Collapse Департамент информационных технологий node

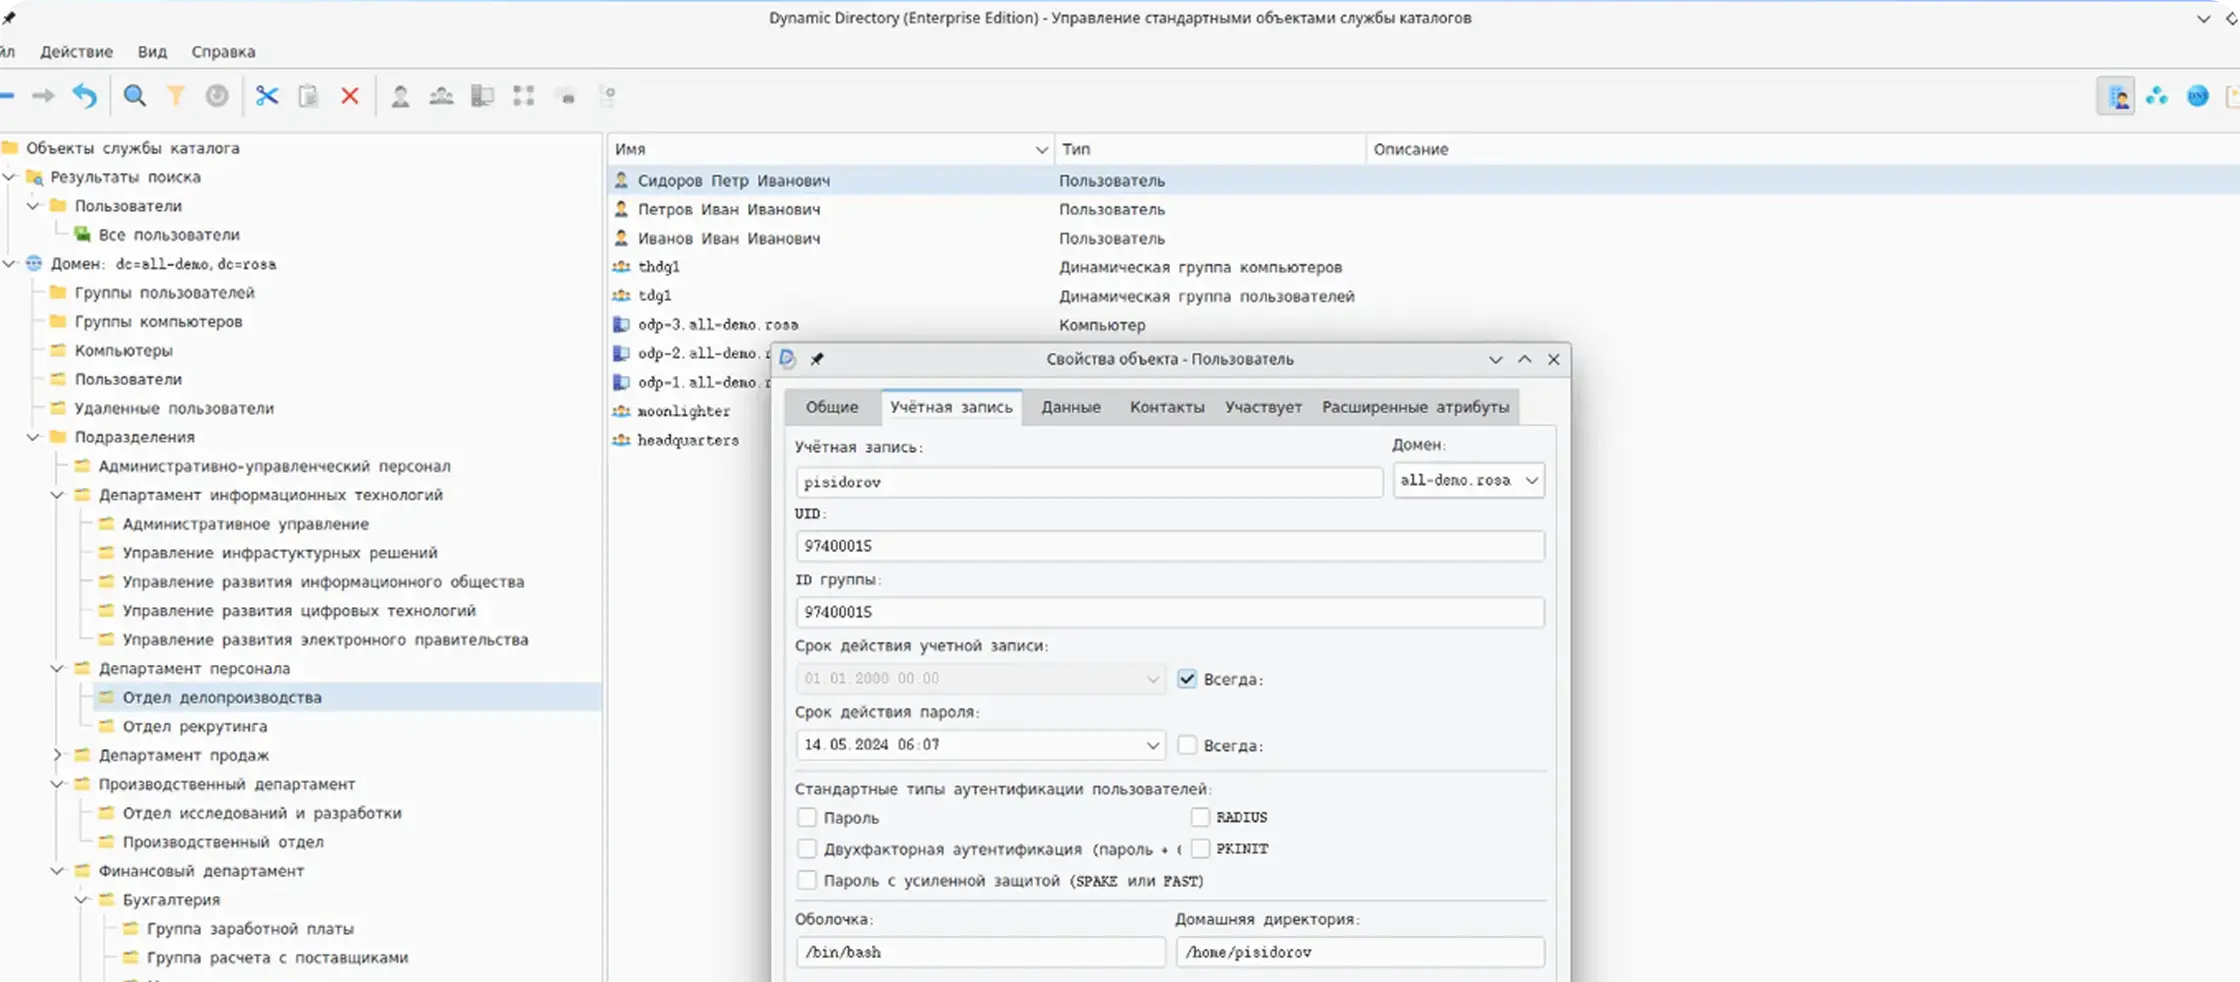tap(57, 495)
